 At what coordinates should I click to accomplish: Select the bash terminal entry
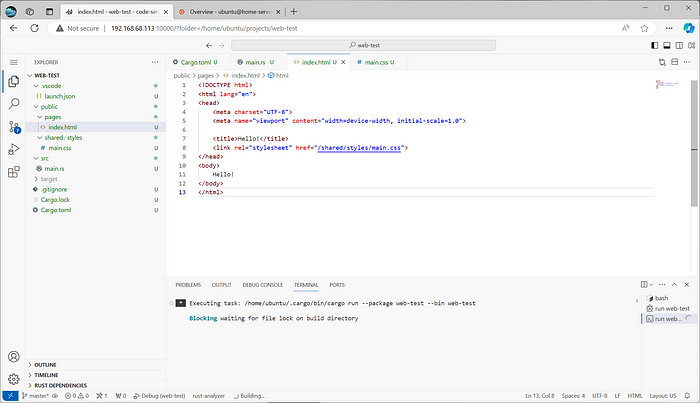[x=661, y=298]
